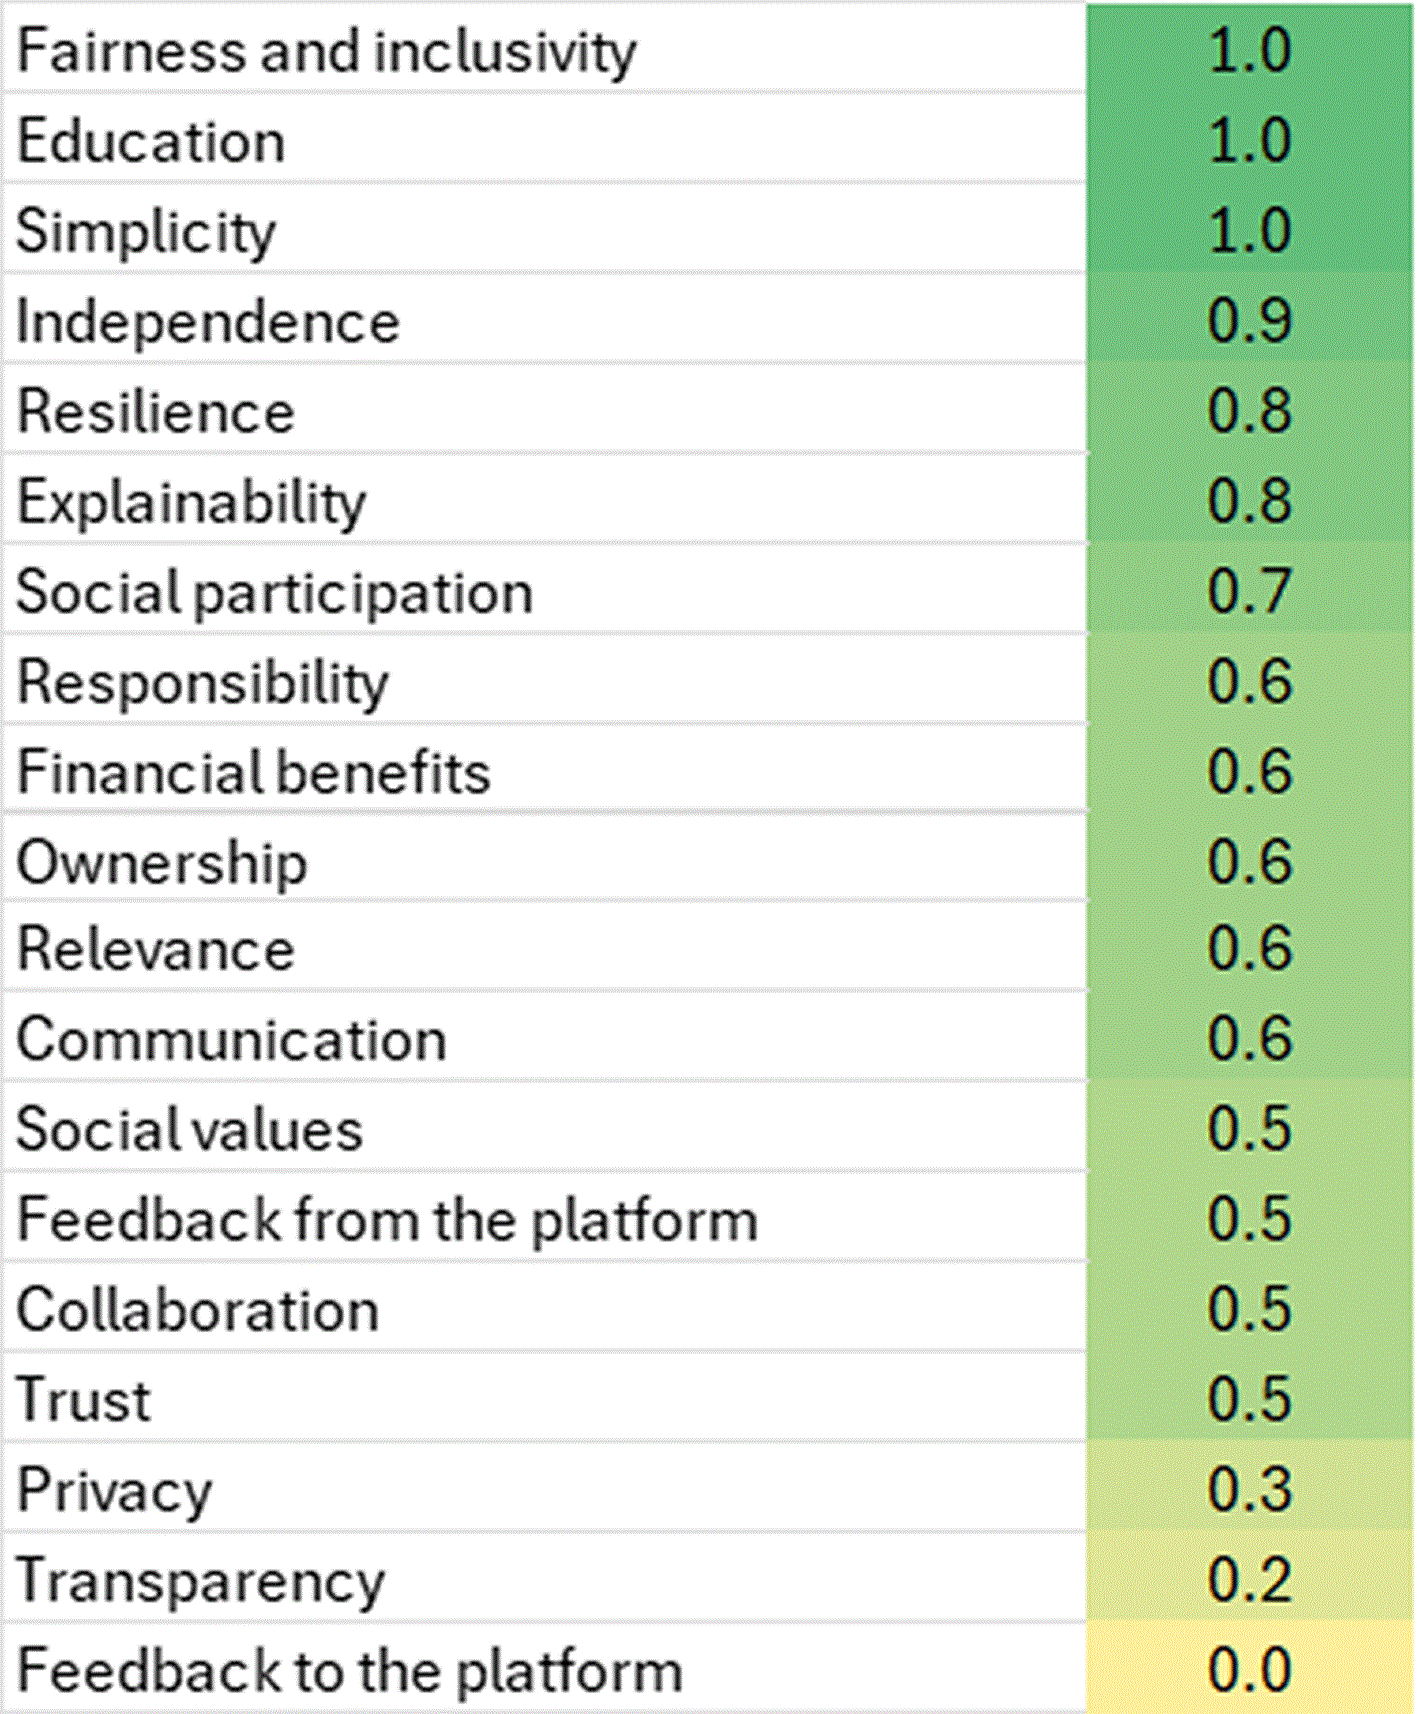Viewport: 1417px width, 1714px height.
Task: Select the 0.9 value next to Independence
Action: click(1250, 318)
